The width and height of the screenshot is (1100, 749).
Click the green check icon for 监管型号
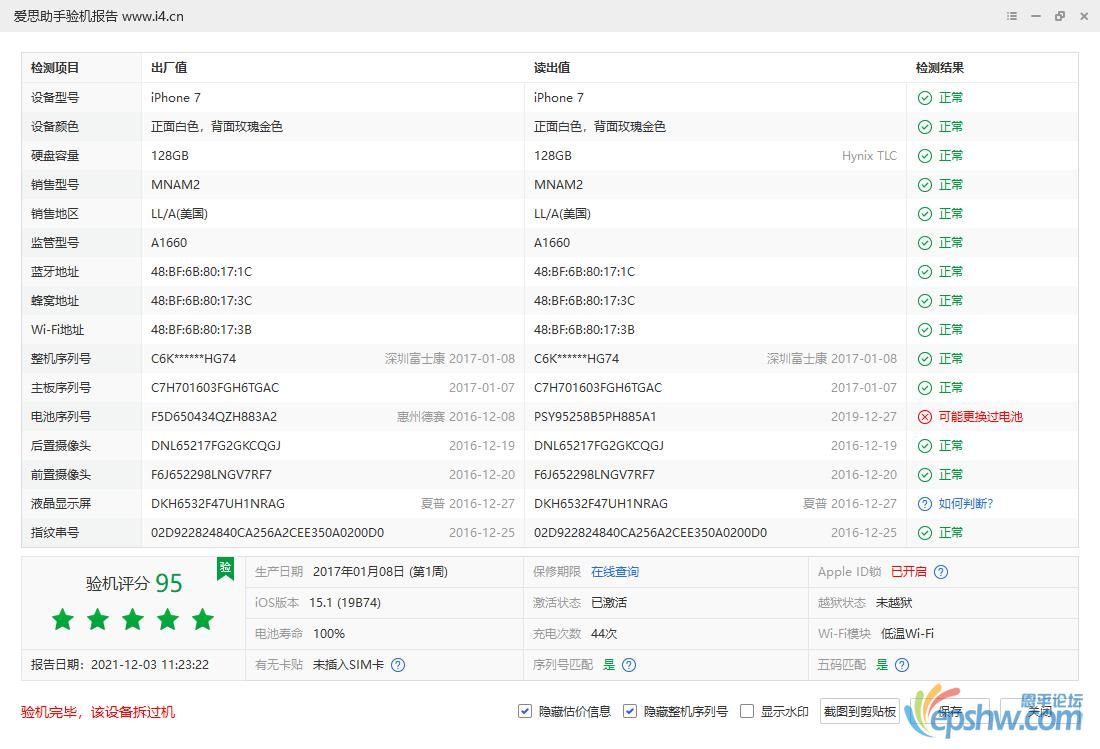[925, 243]
